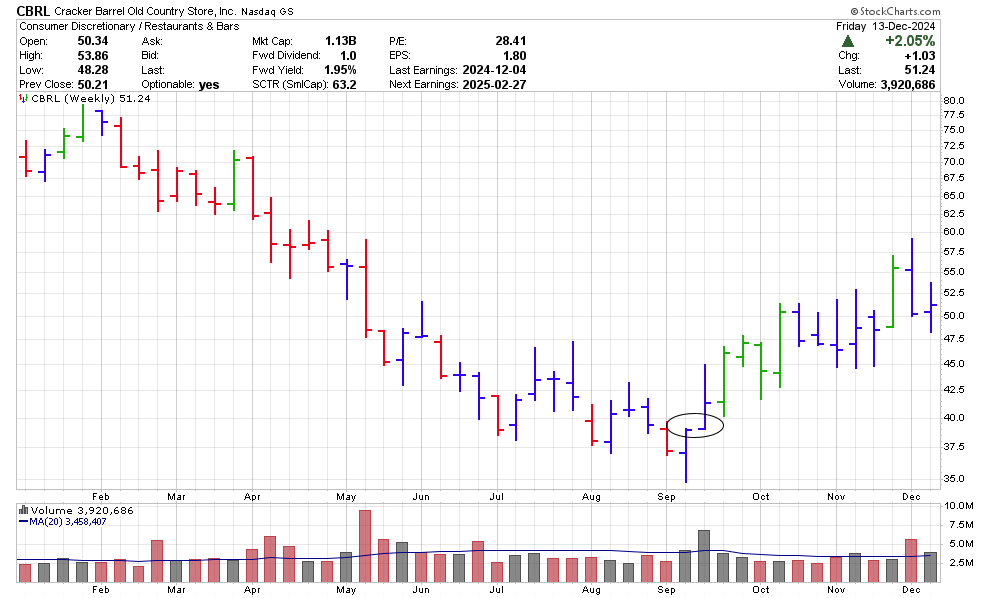This screenshot has height=598, width=990.
Task: Click the +2.05% percent change value
Action: 910,41
